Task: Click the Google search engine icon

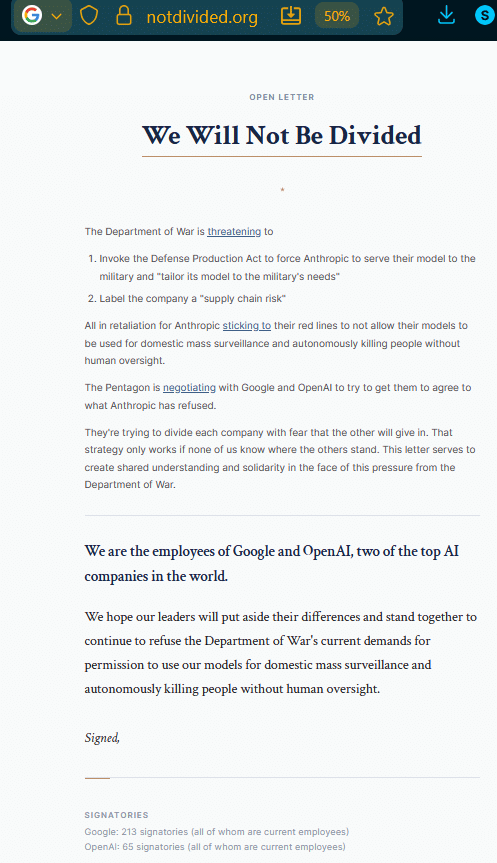Action: pyautogui.click(x=32, y=15)
